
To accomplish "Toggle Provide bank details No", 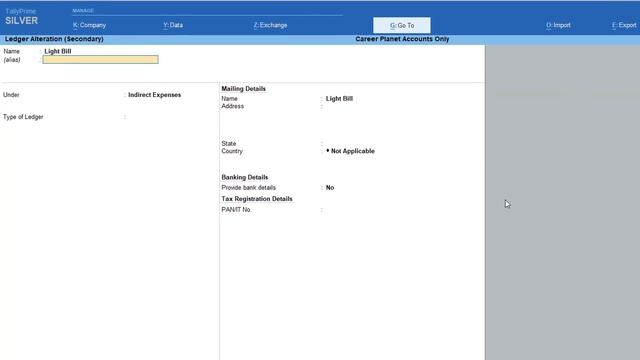I will (330, 188).
